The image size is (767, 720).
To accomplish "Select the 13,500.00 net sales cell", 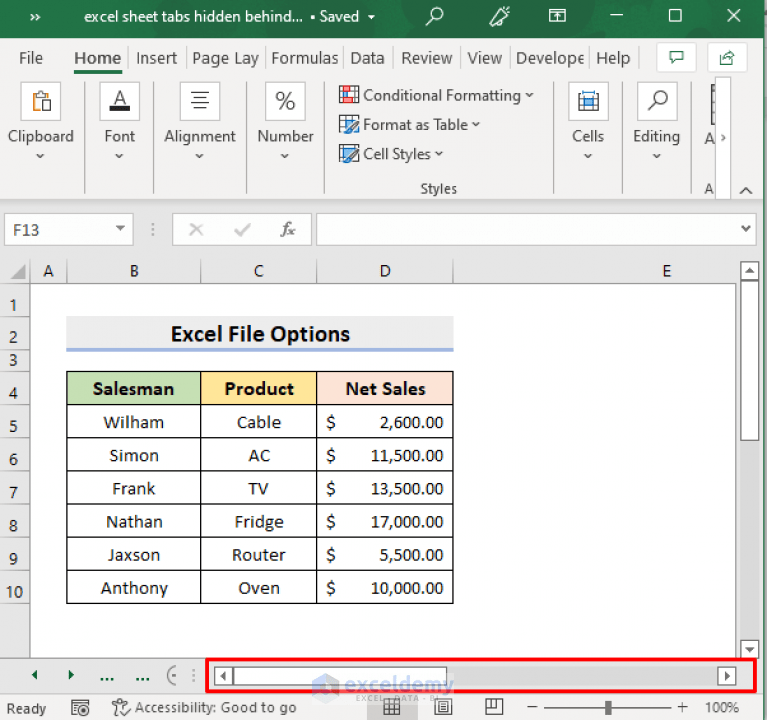I will pos(385,488).
